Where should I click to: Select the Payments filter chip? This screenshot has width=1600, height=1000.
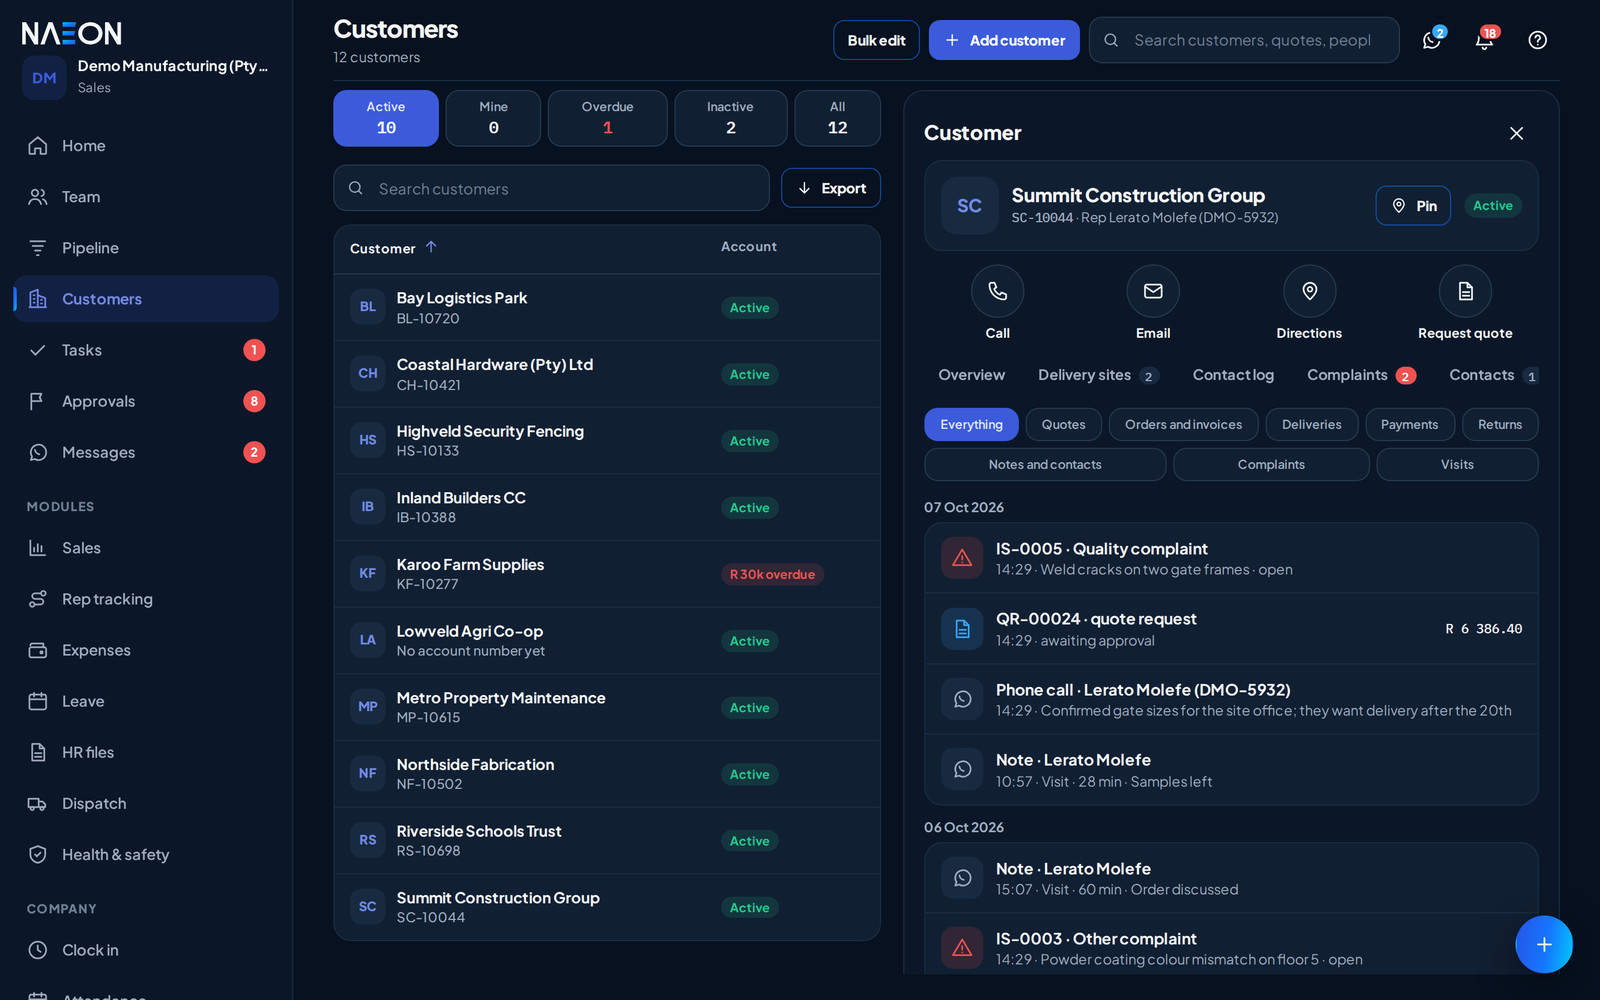1409,424
